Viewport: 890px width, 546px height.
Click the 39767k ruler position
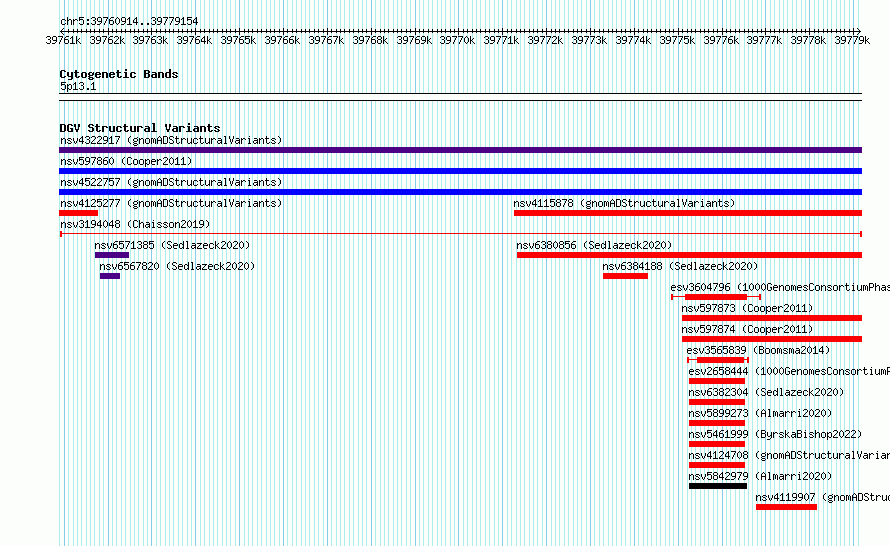tap(326, 40)
